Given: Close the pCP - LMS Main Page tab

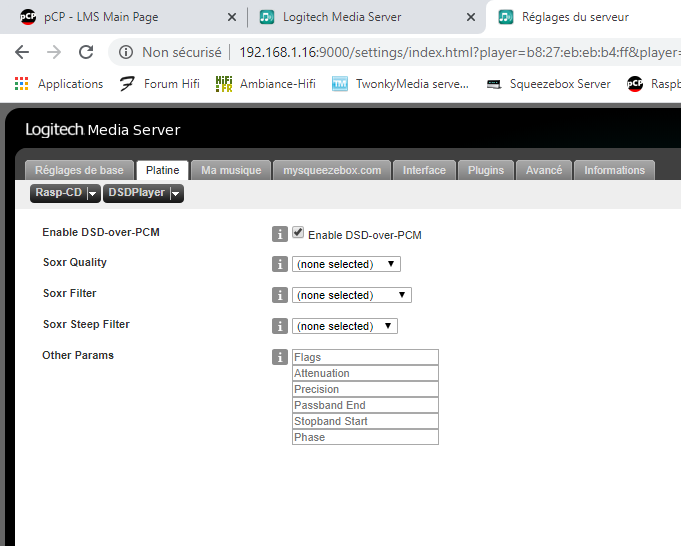Looking at the screenshot, I should (x=232, y=17).
